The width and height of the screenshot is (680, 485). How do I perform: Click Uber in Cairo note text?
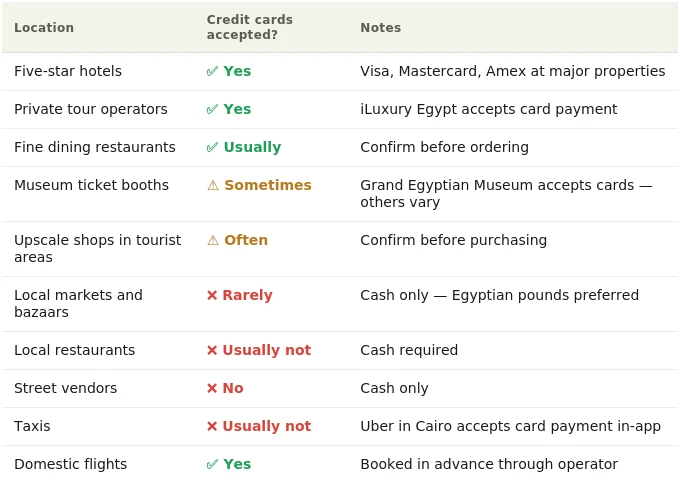[x=510, y=426]
